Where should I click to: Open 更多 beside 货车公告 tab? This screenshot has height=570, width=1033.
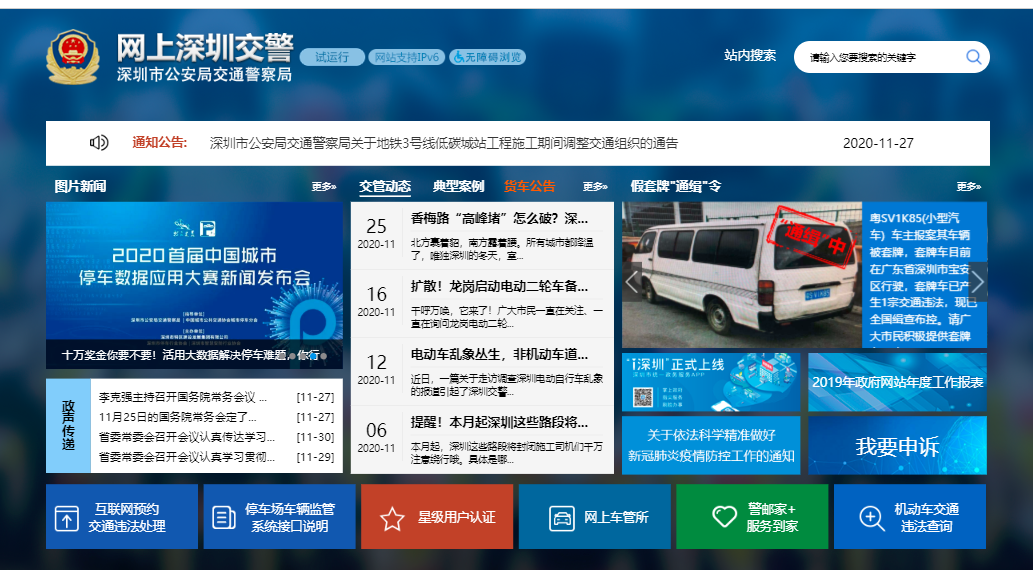pyautogui.click(x=595, y=187)
